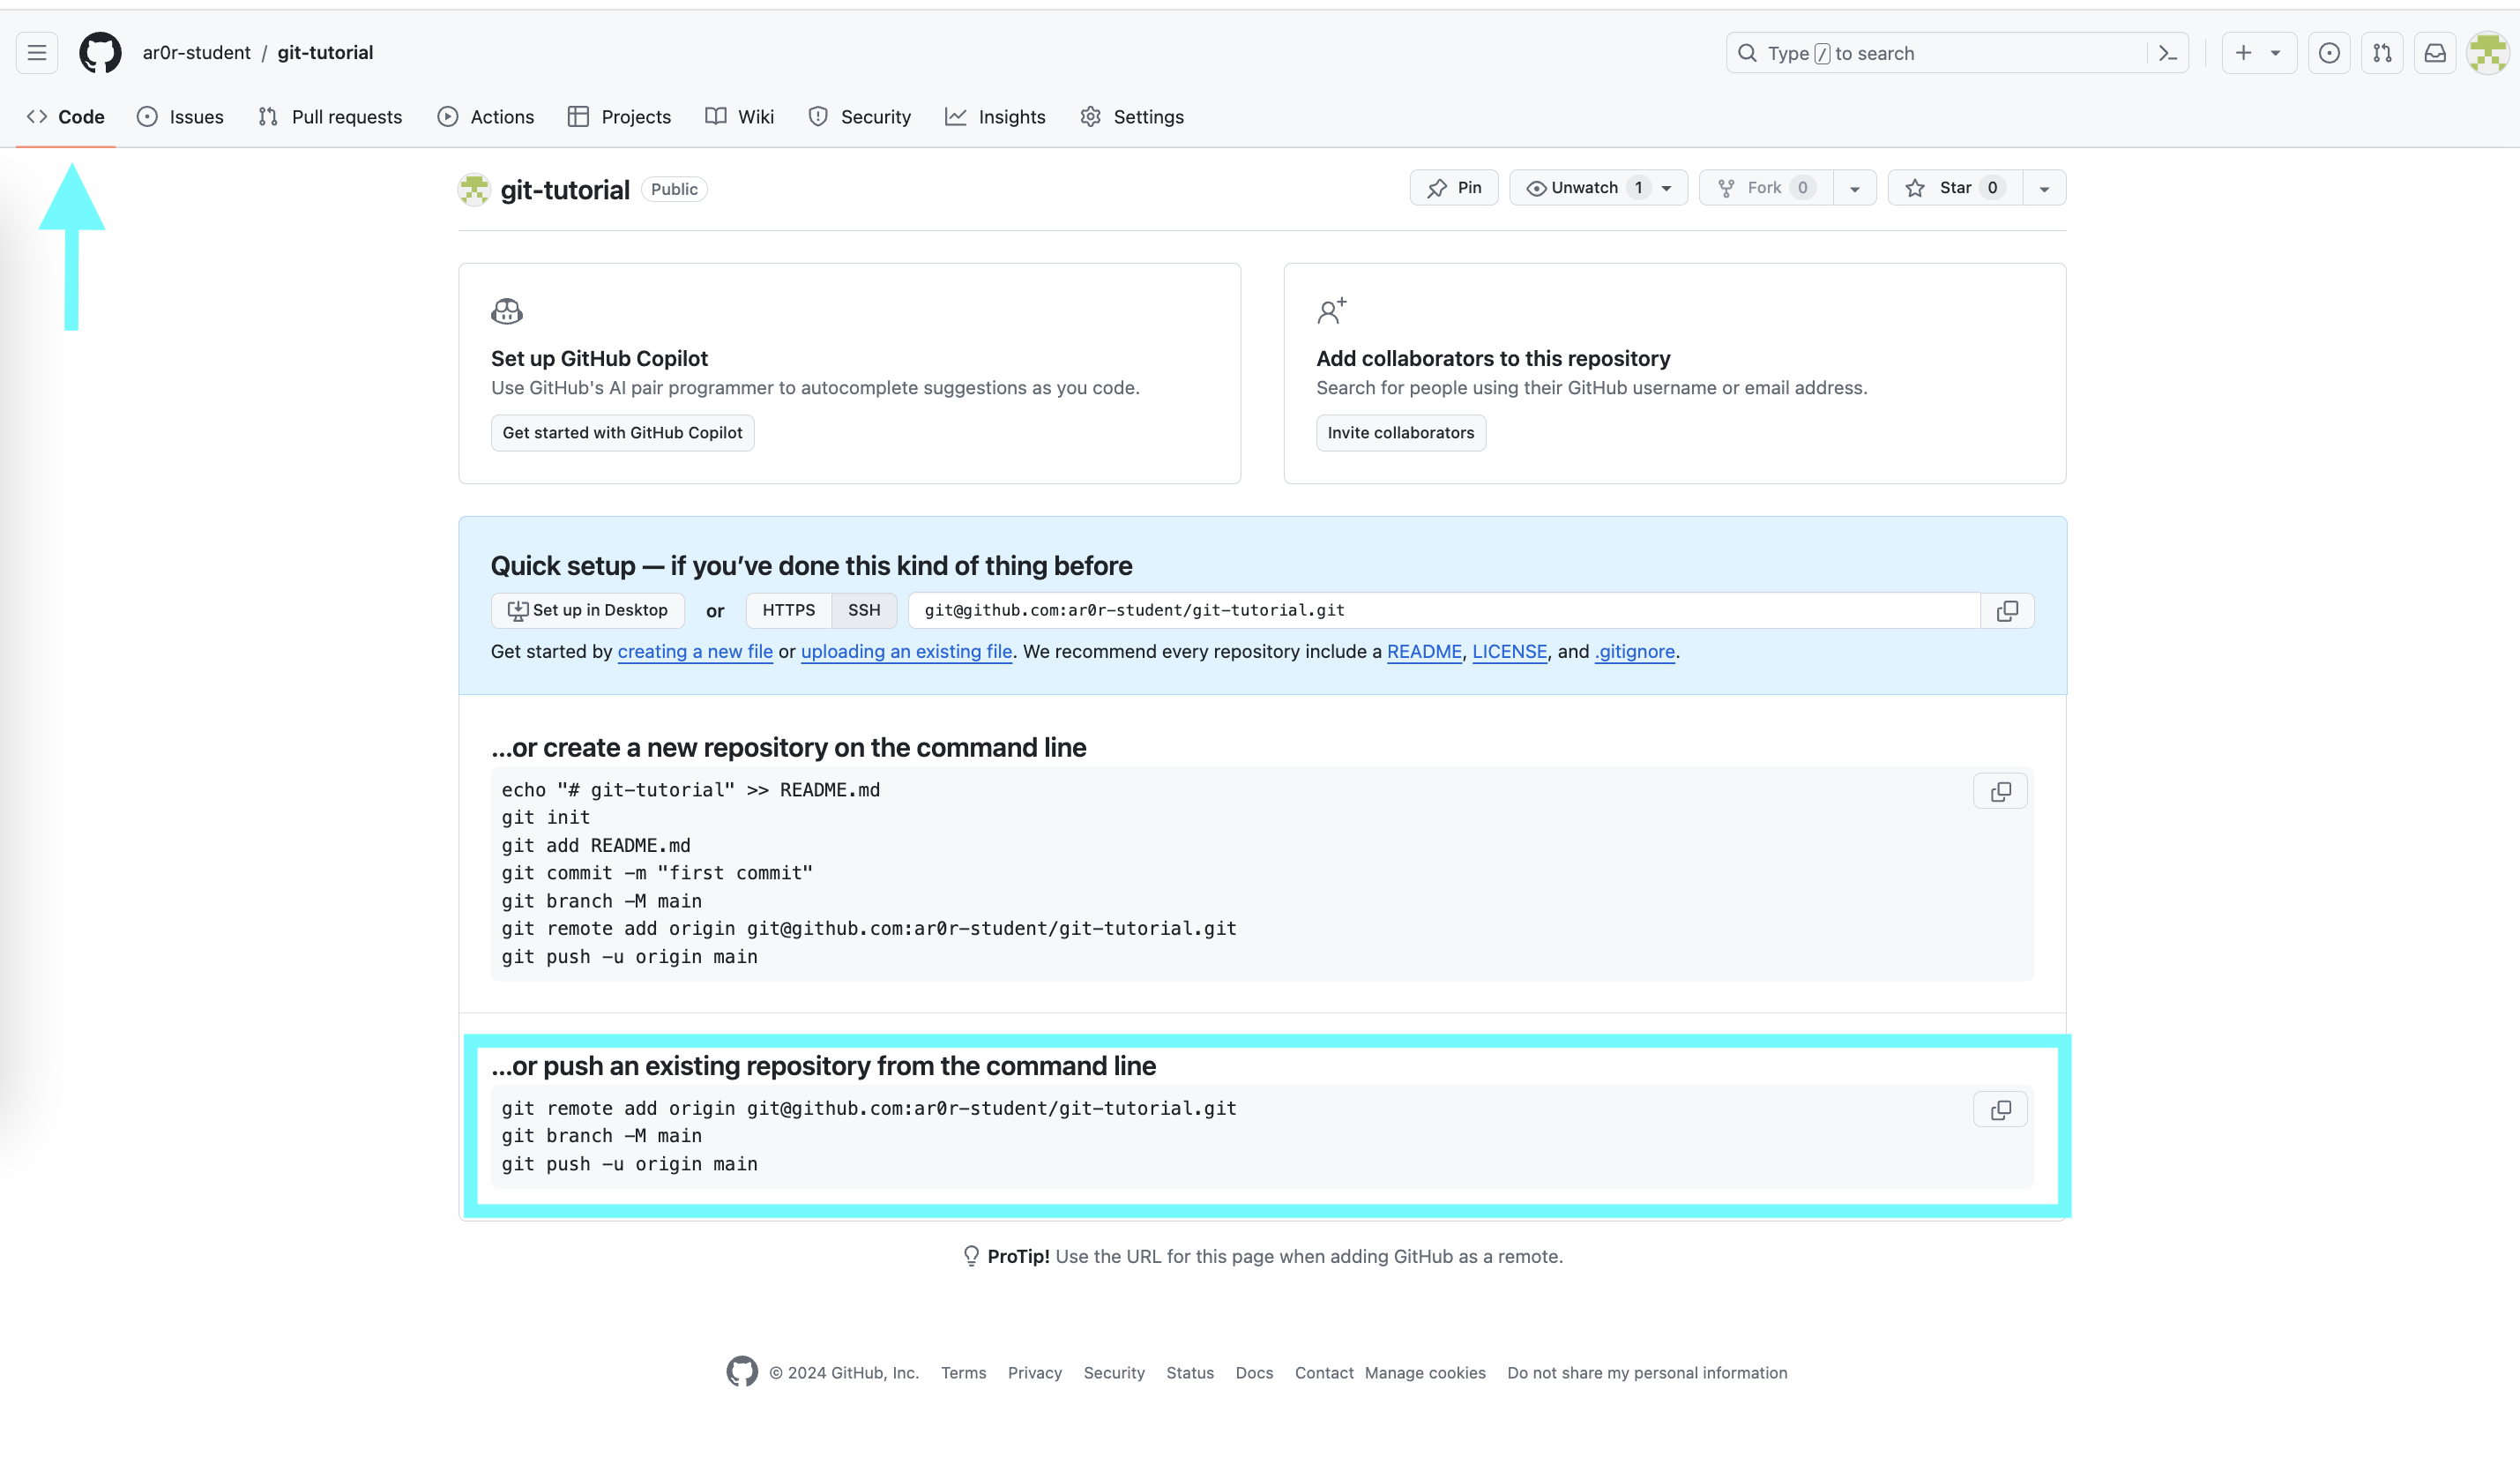Click the Fork button
The image size is (2520, 1457).
[x=1766, y=188]
